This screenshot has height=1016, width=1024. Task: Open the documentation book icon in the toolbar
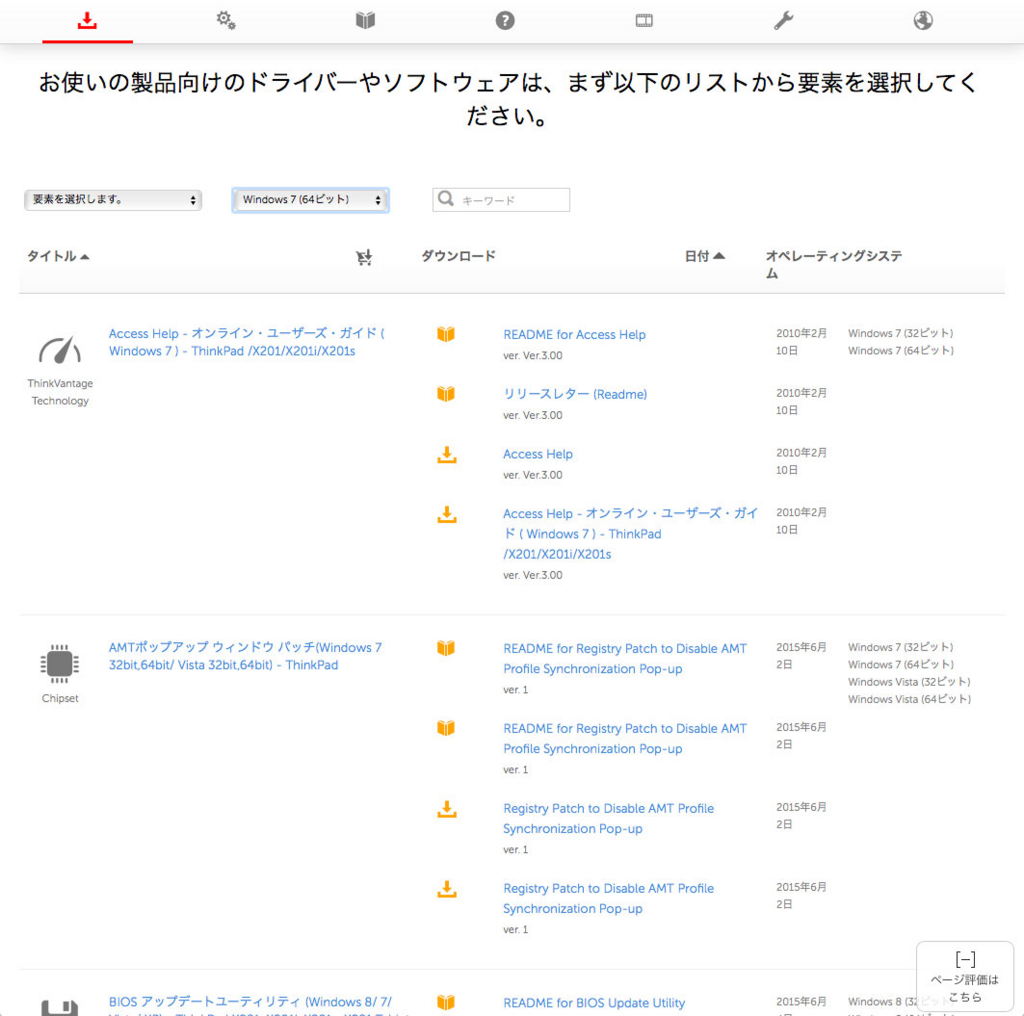365,19
